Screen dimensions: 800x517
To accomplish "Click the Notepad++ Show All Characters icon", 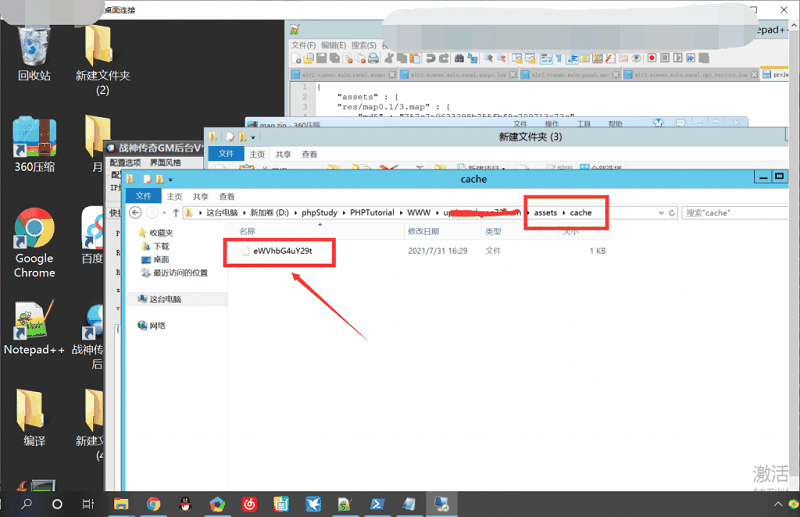I will point(559,58).
